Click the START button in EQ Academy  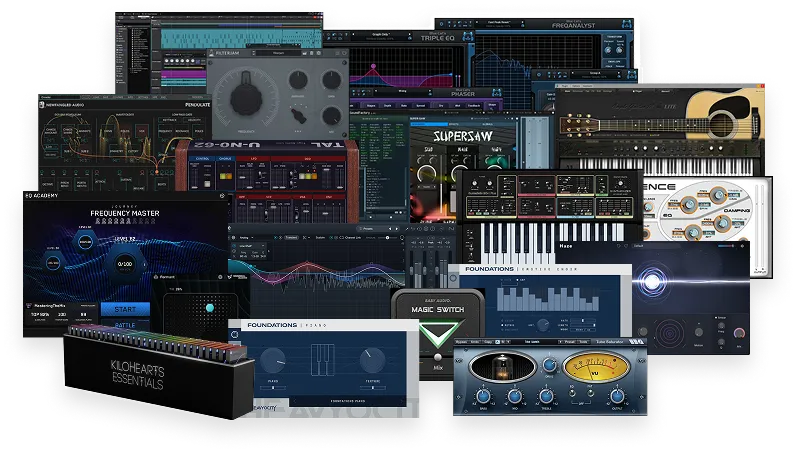(x=125, y=309)
